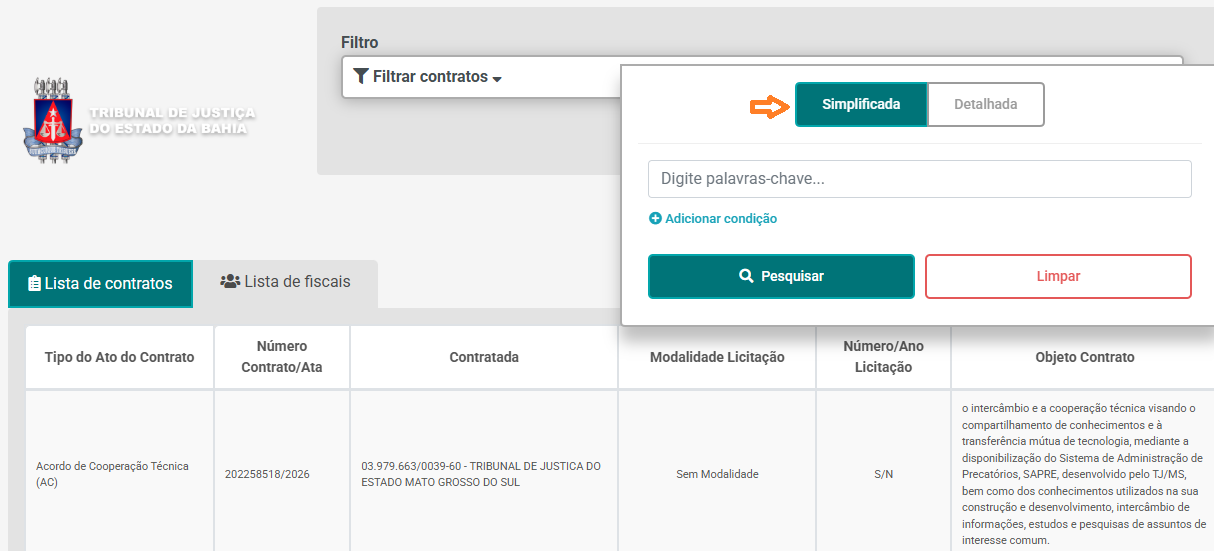Click the clipboard icon in Lista de contratos
The width and height of the screenshot is (1214, 551).
[x=34, y=284]
